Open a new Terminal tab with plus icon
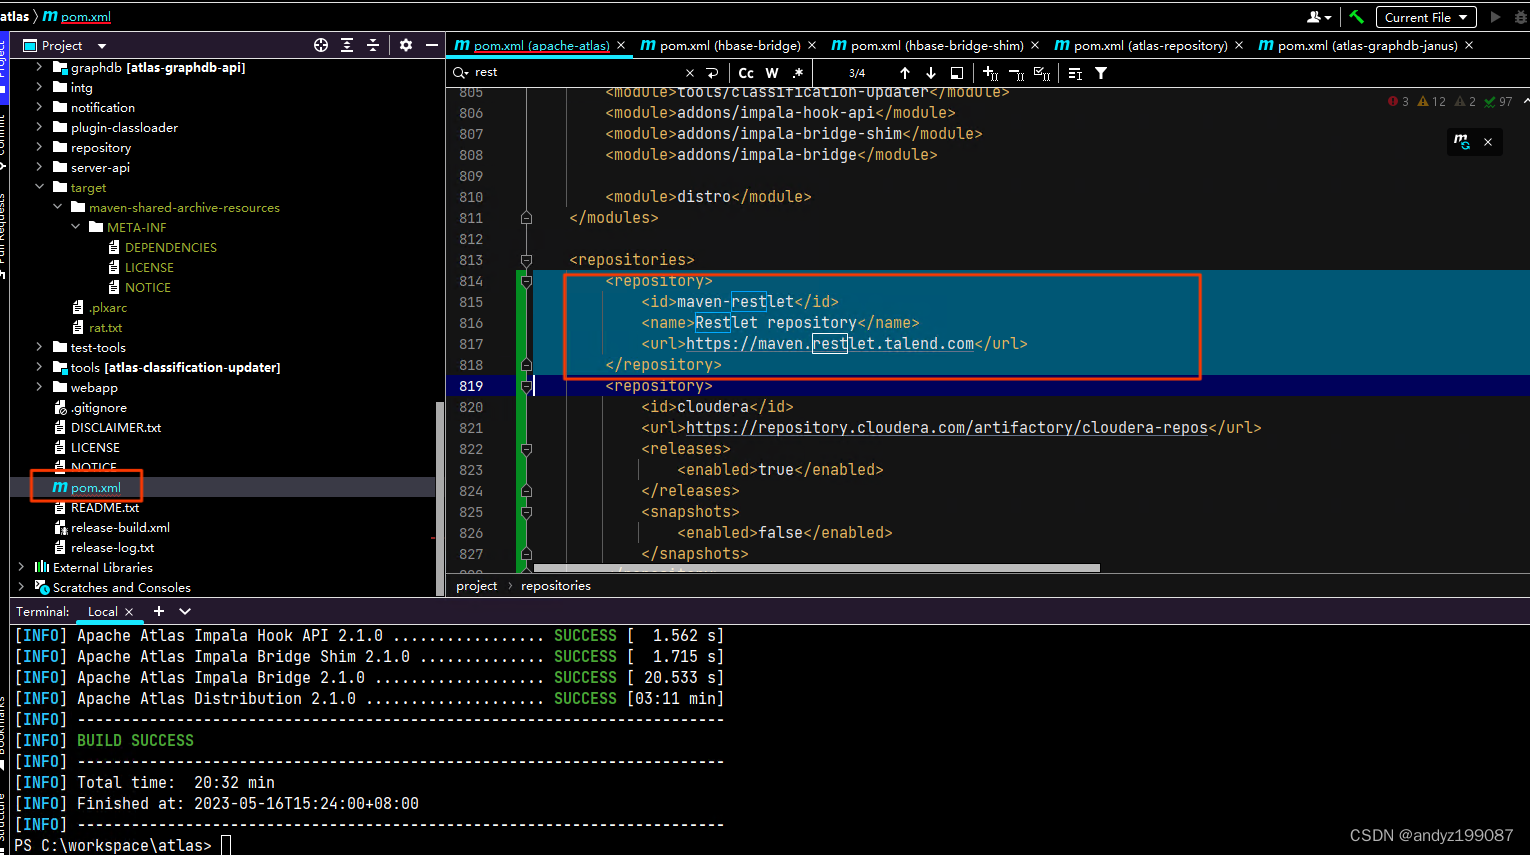 pyautogui.click(x=158, y=611)
